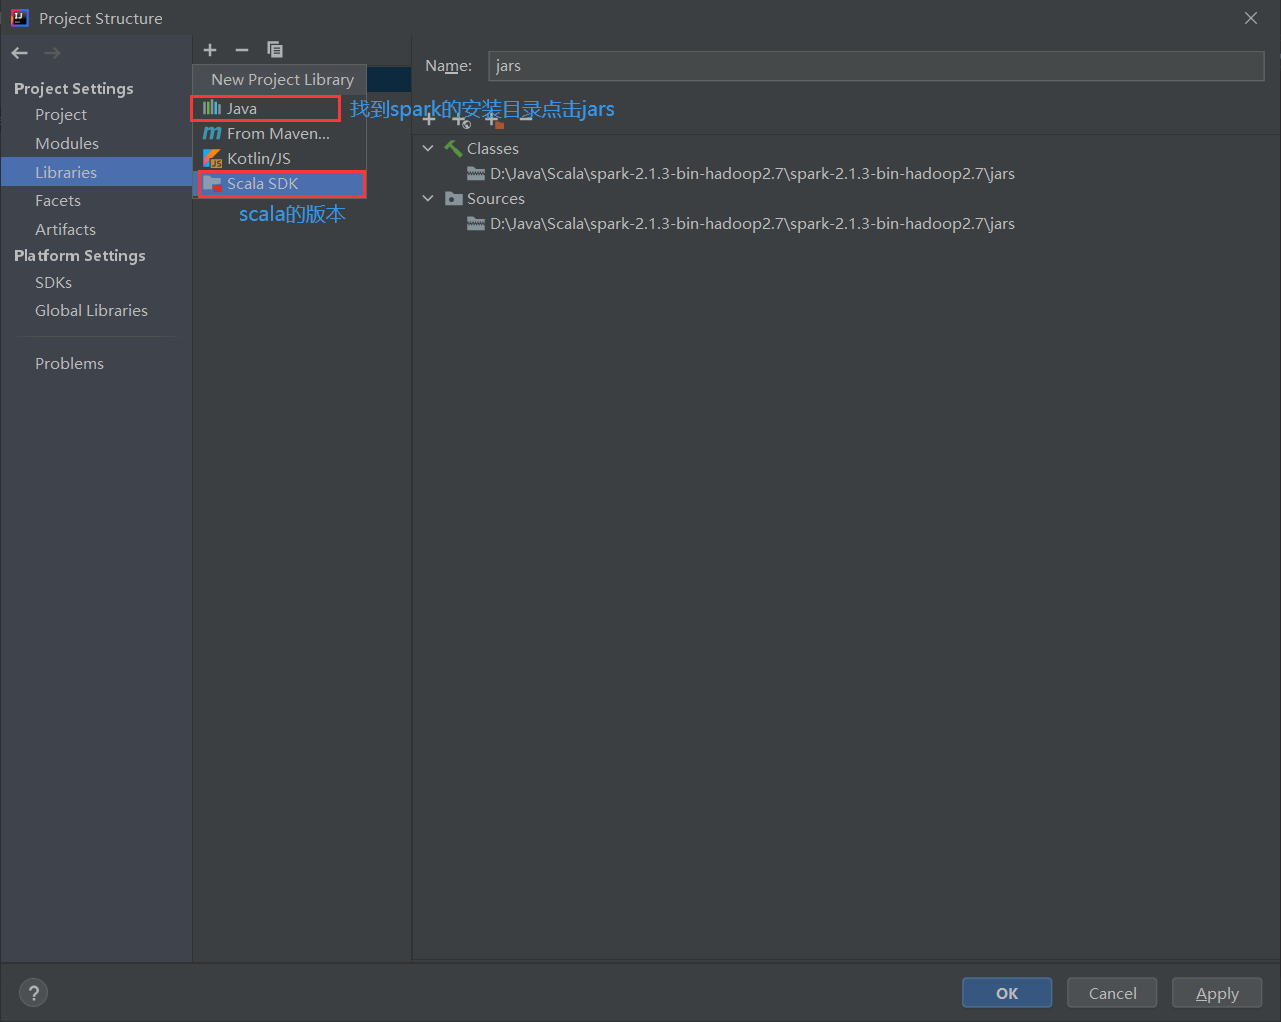Select From Maven... library type
Screen dimensions: 1281x1022
279,133
